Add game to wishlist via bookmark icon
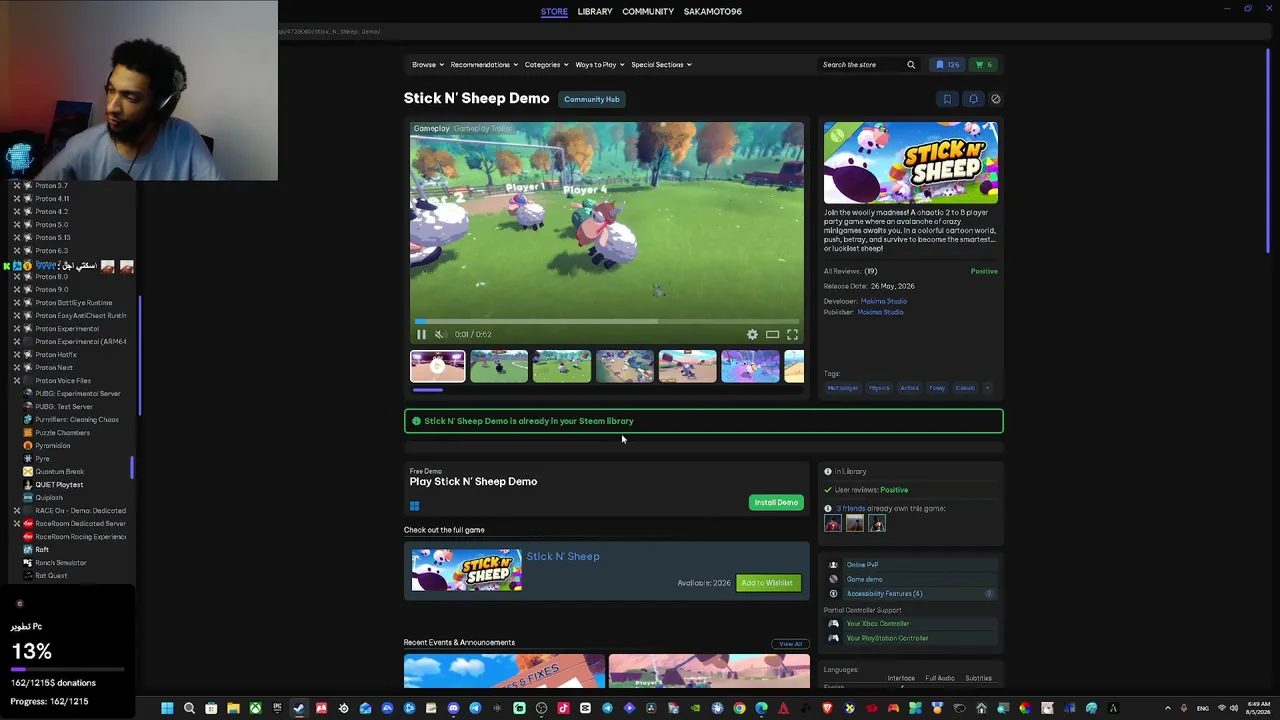This screenshot has width=1280, height=720. point(947,99)
